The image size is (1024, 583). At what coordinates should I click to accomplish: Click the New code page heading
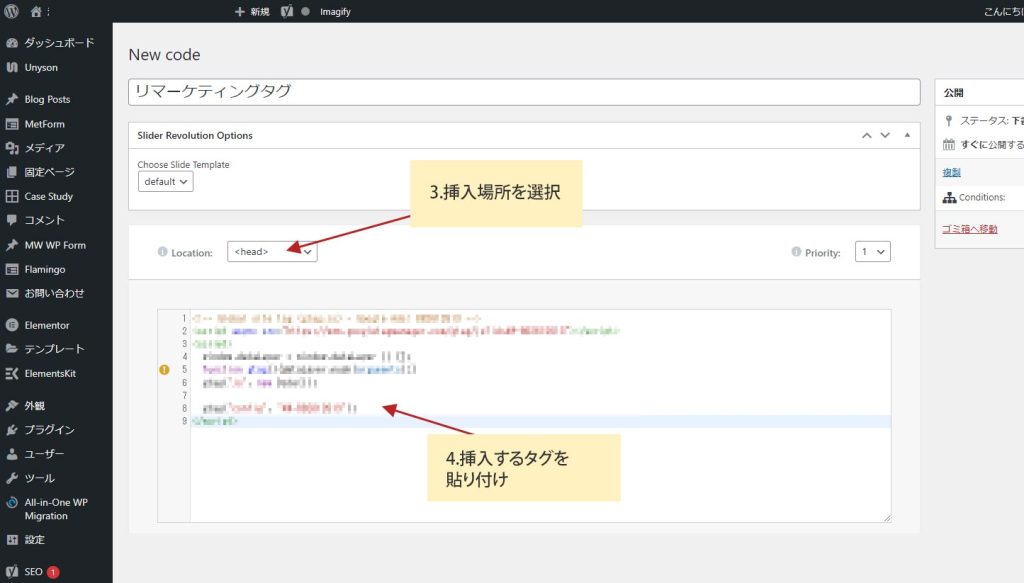(165, 55)
